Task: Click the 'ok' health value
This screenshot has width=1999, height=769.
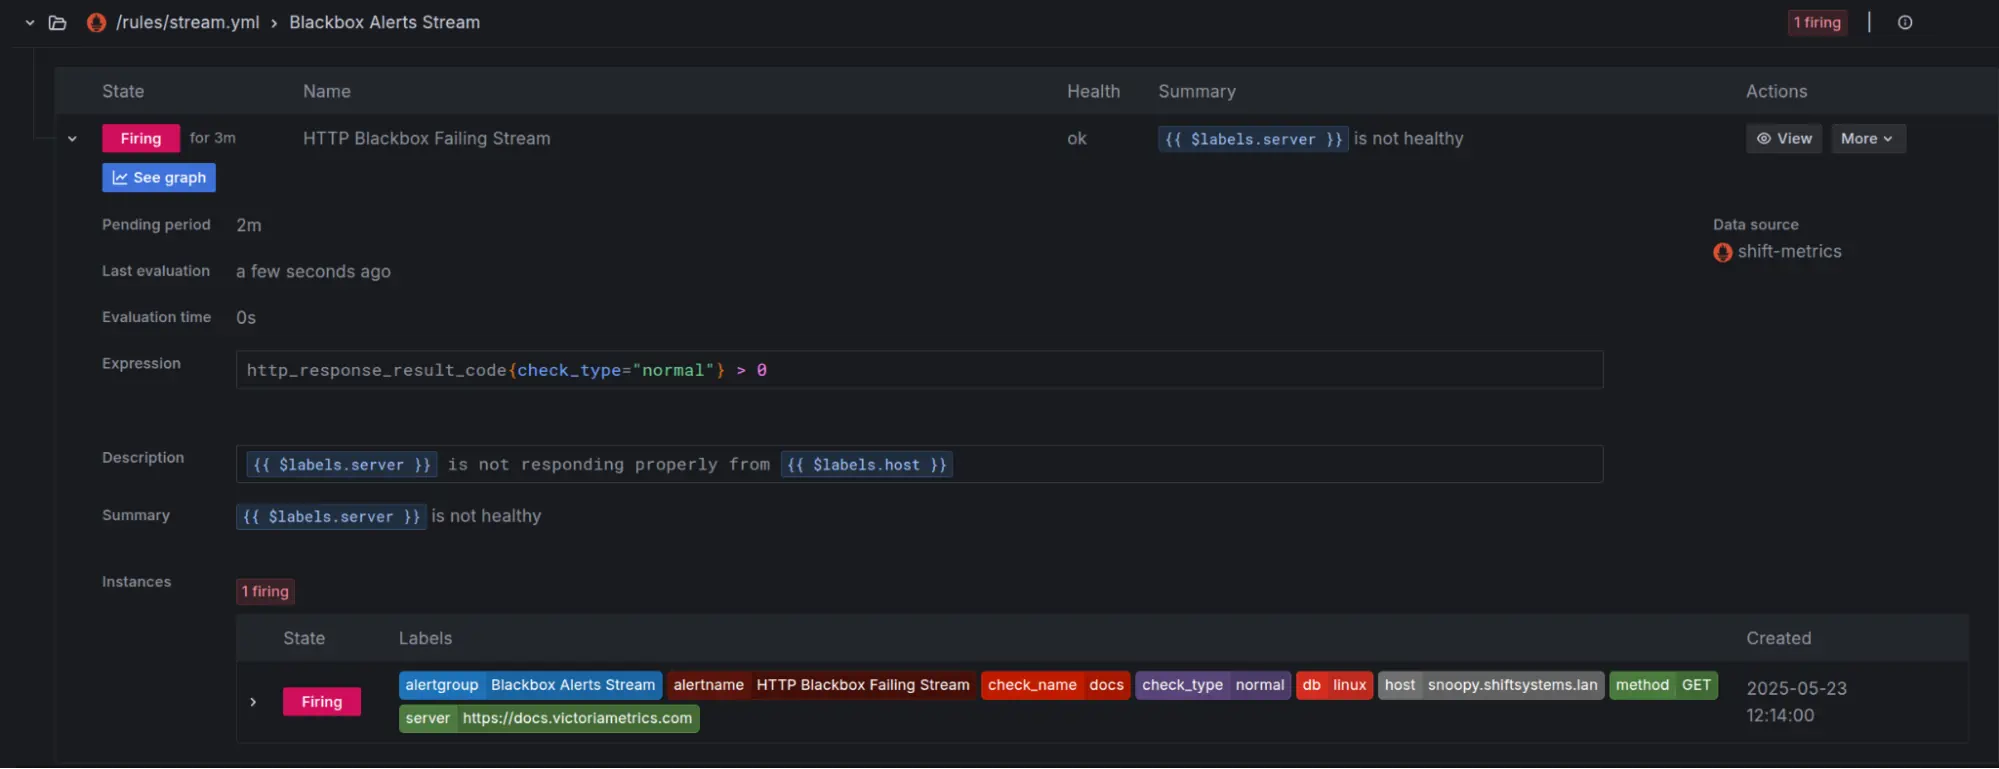Action: tap(1077, 138)
